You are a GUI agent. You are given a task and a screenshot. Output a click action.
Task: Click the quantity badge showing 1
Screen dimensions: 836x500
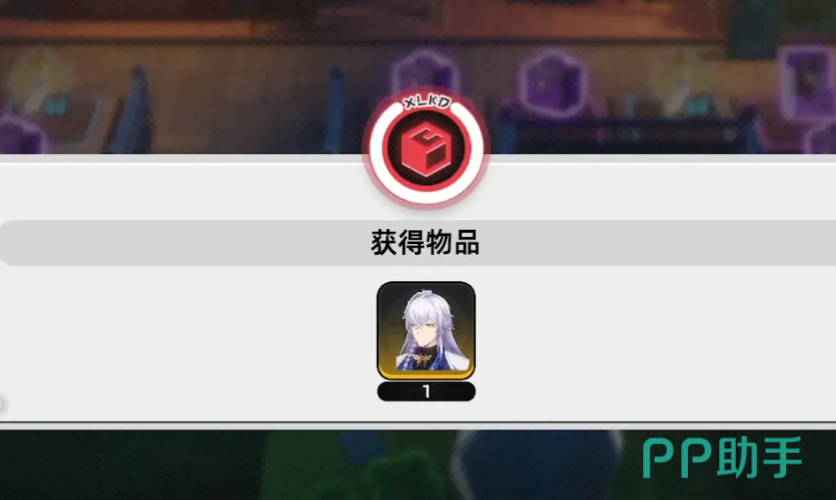tap(426, 392)
